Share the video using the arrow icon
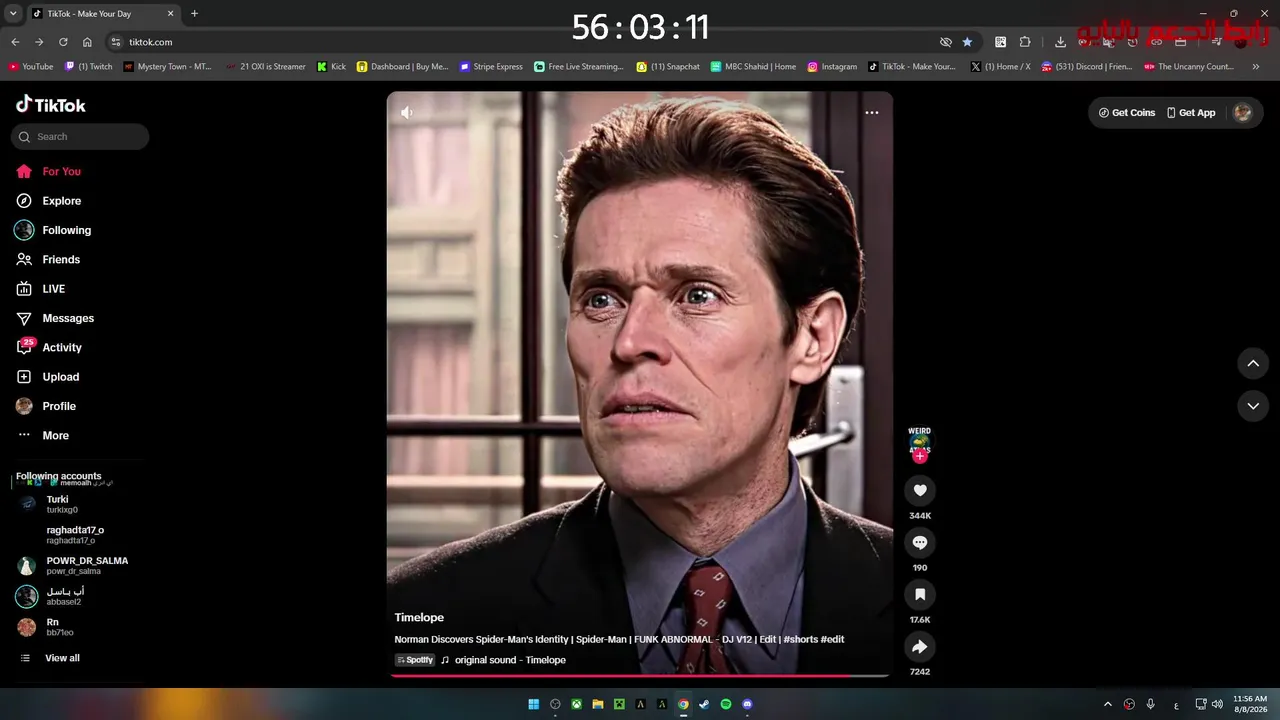This screenshot has height=720, width=1280. pyautogui.click(x=920, y=646)
